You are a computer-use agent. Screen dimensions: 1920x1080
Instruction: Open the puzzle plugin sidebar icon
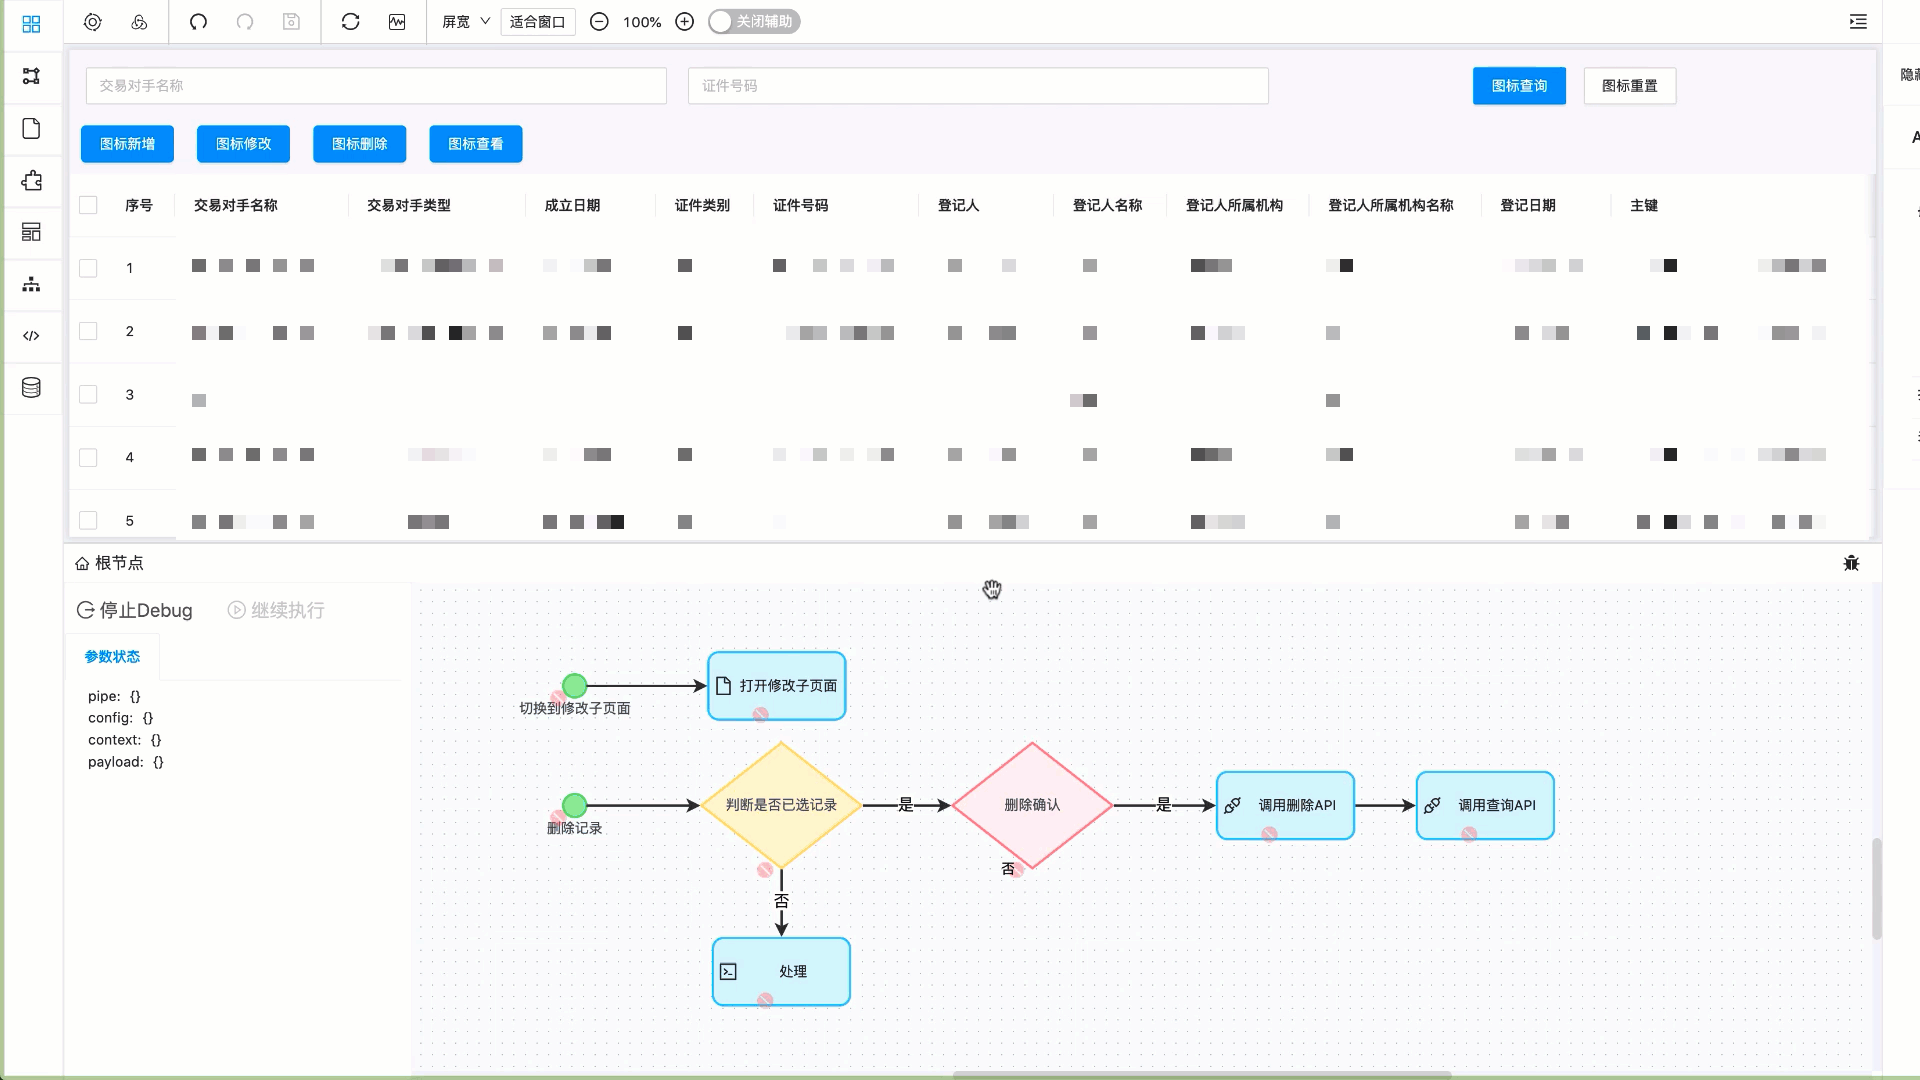point(31,180)
